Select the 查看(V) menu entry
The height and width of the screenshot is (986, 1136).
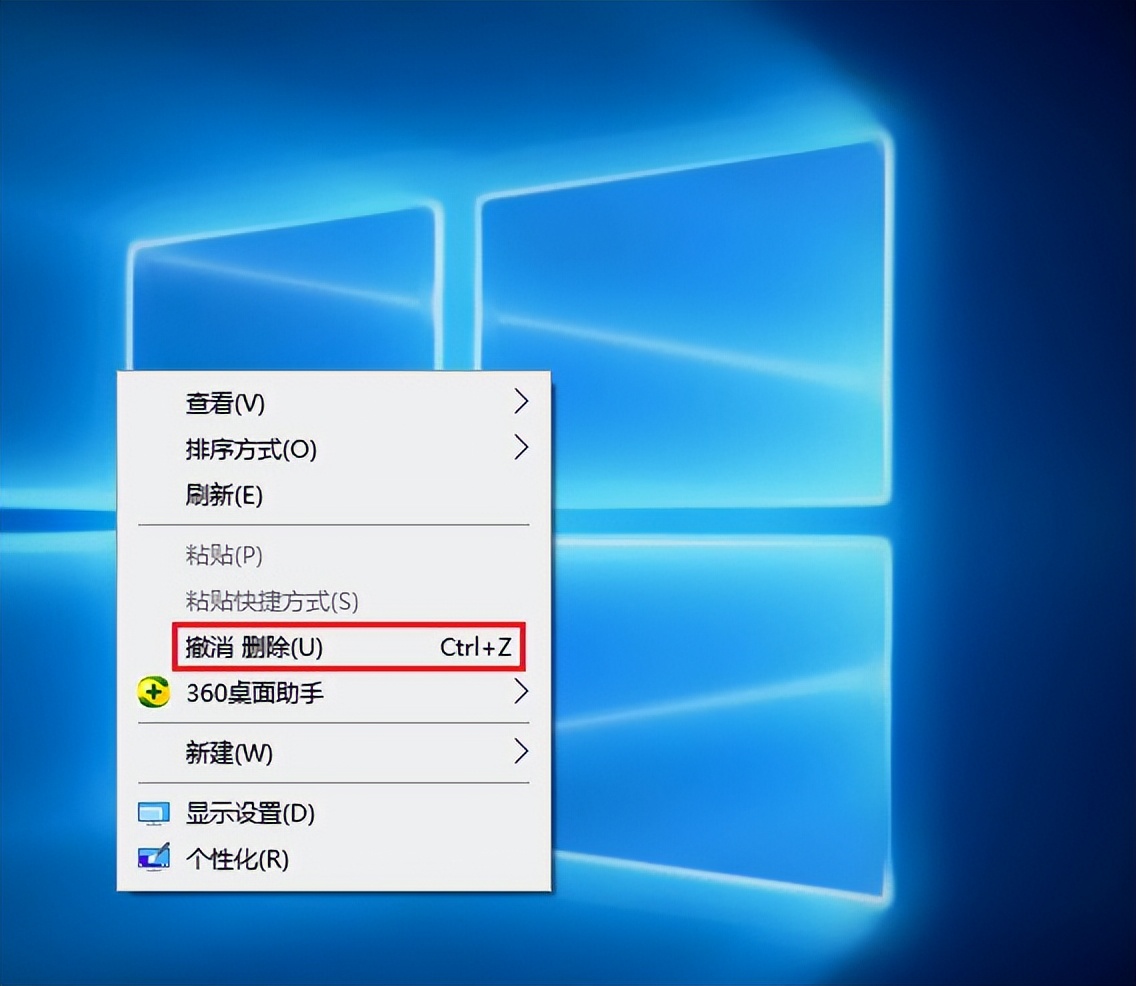click(x=334, y=403)
